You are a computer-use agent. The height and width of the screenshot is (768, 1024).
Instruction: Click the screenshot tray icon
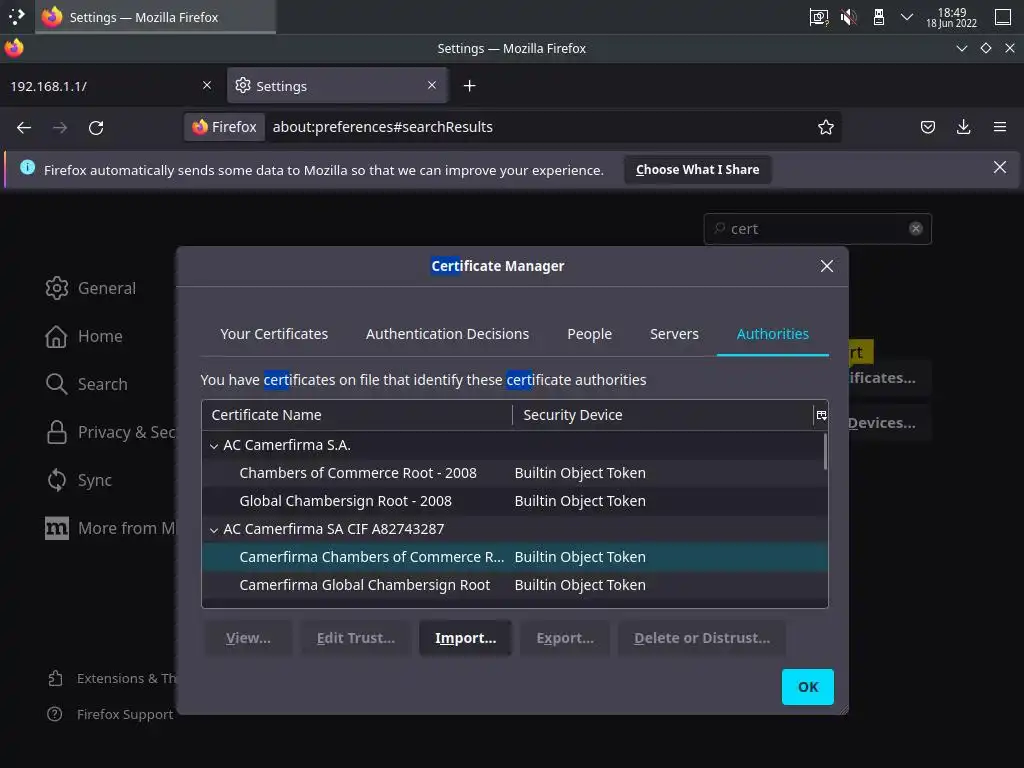pos(818,17)
